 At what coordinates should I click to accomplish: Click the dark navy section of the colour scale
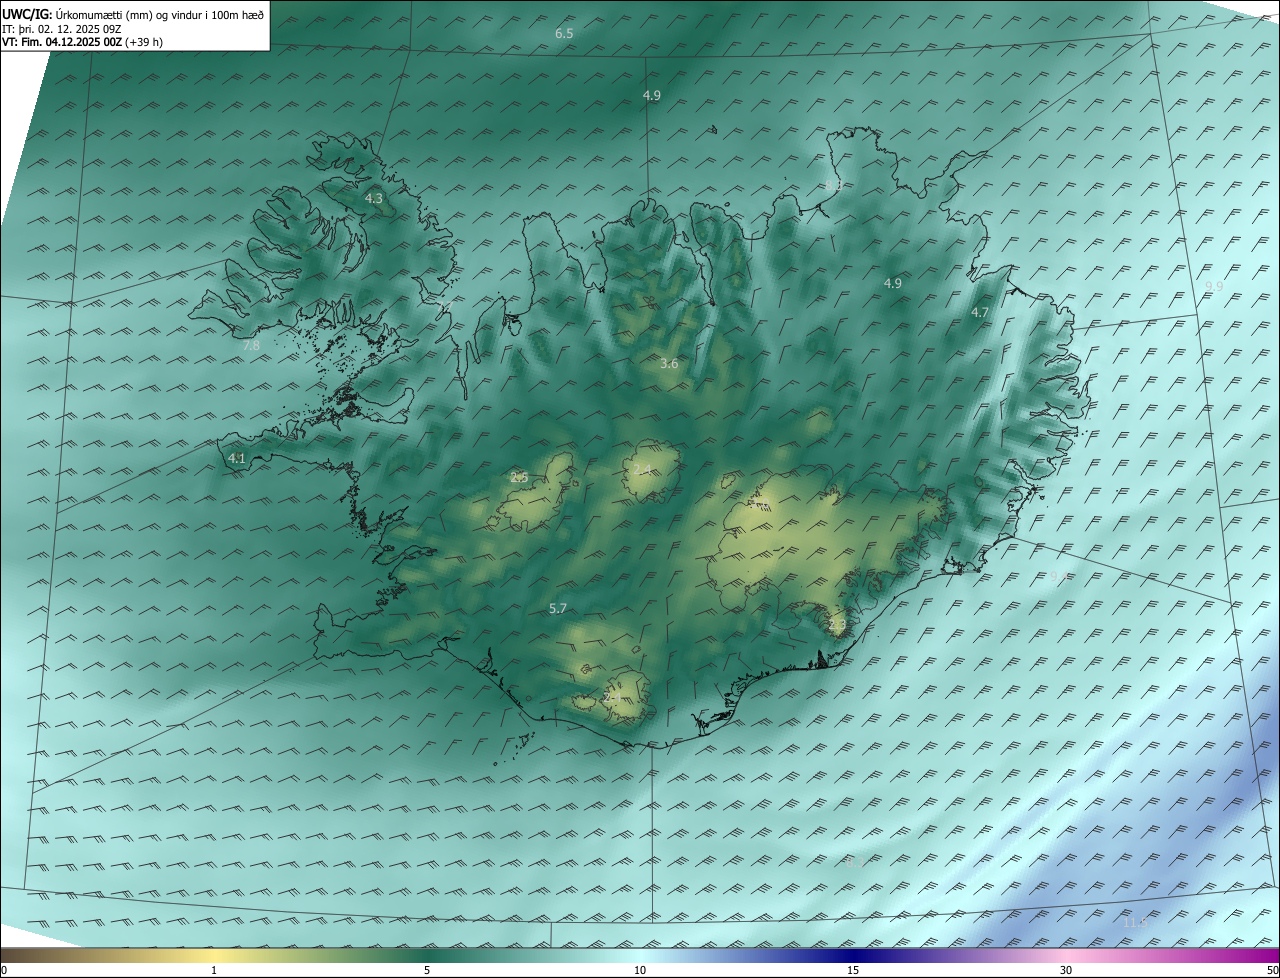(853, 955)
